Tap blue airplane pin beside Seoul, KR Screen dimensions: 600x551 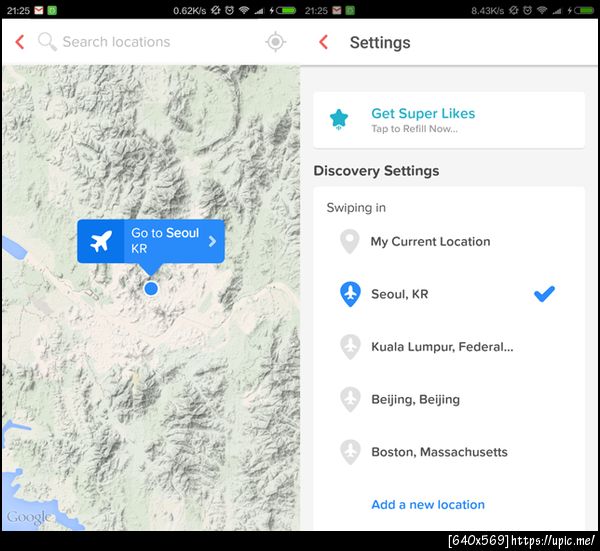coord(350,294)
